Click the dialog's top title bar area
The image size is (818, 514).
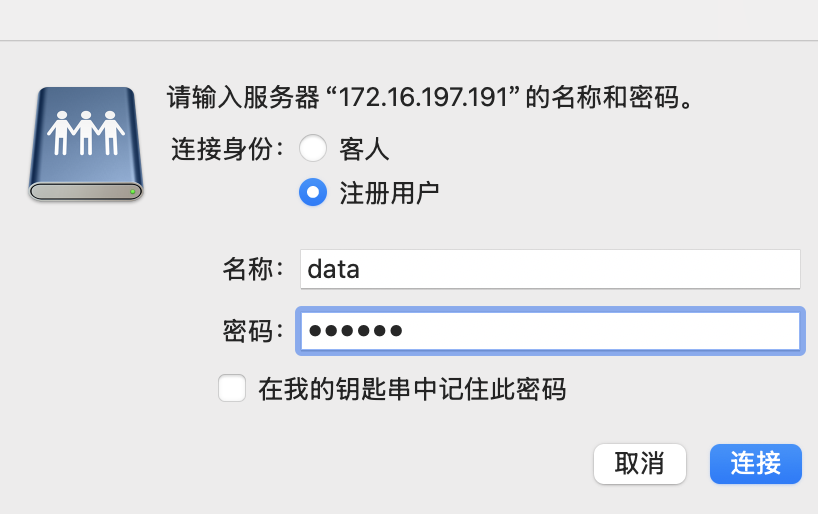[x=409, y=20]
